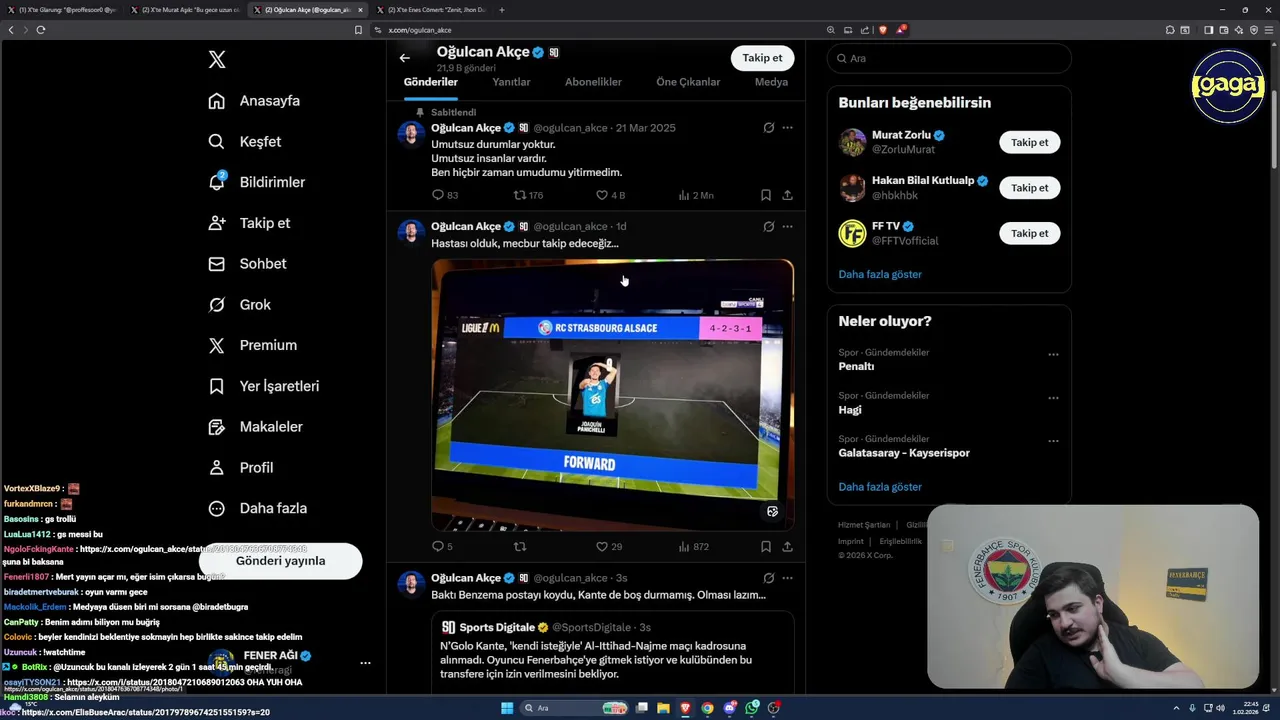Image resolution: width=1280 pixels, height=720 pixels.
Task: Open more options on 'Baktı Benzema' post
Action: point(787,578)
